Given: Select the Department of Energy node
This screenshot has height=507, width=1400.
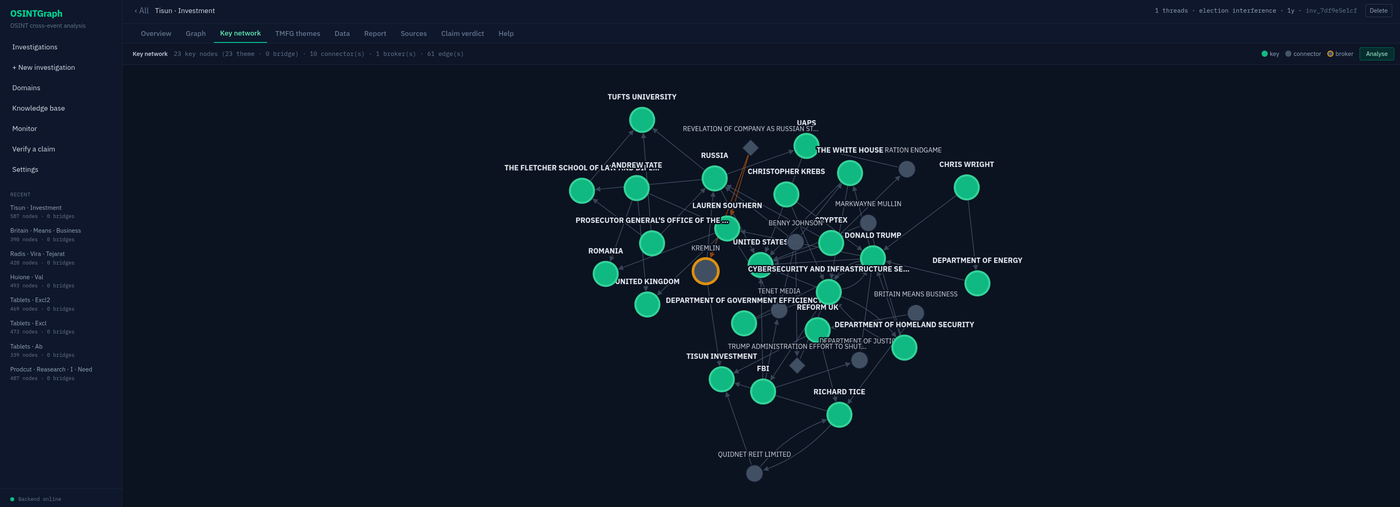Looking at the screenshot, I should pyautogui.click(x=977, y=283).
